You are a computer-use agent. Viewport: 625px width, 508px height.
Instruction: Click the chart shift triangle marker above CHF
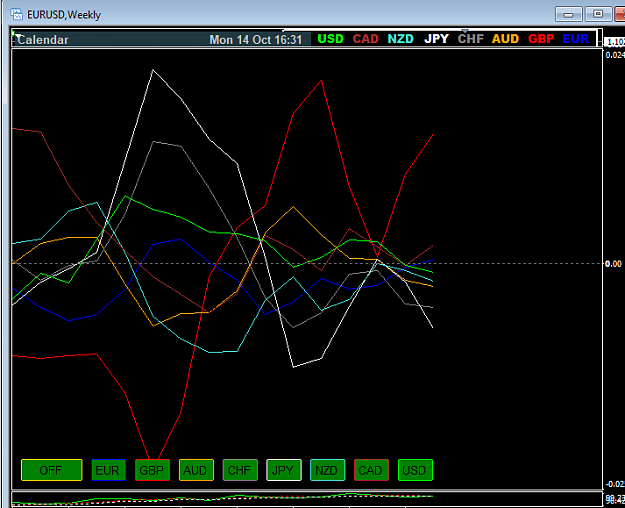pos(465,31)
